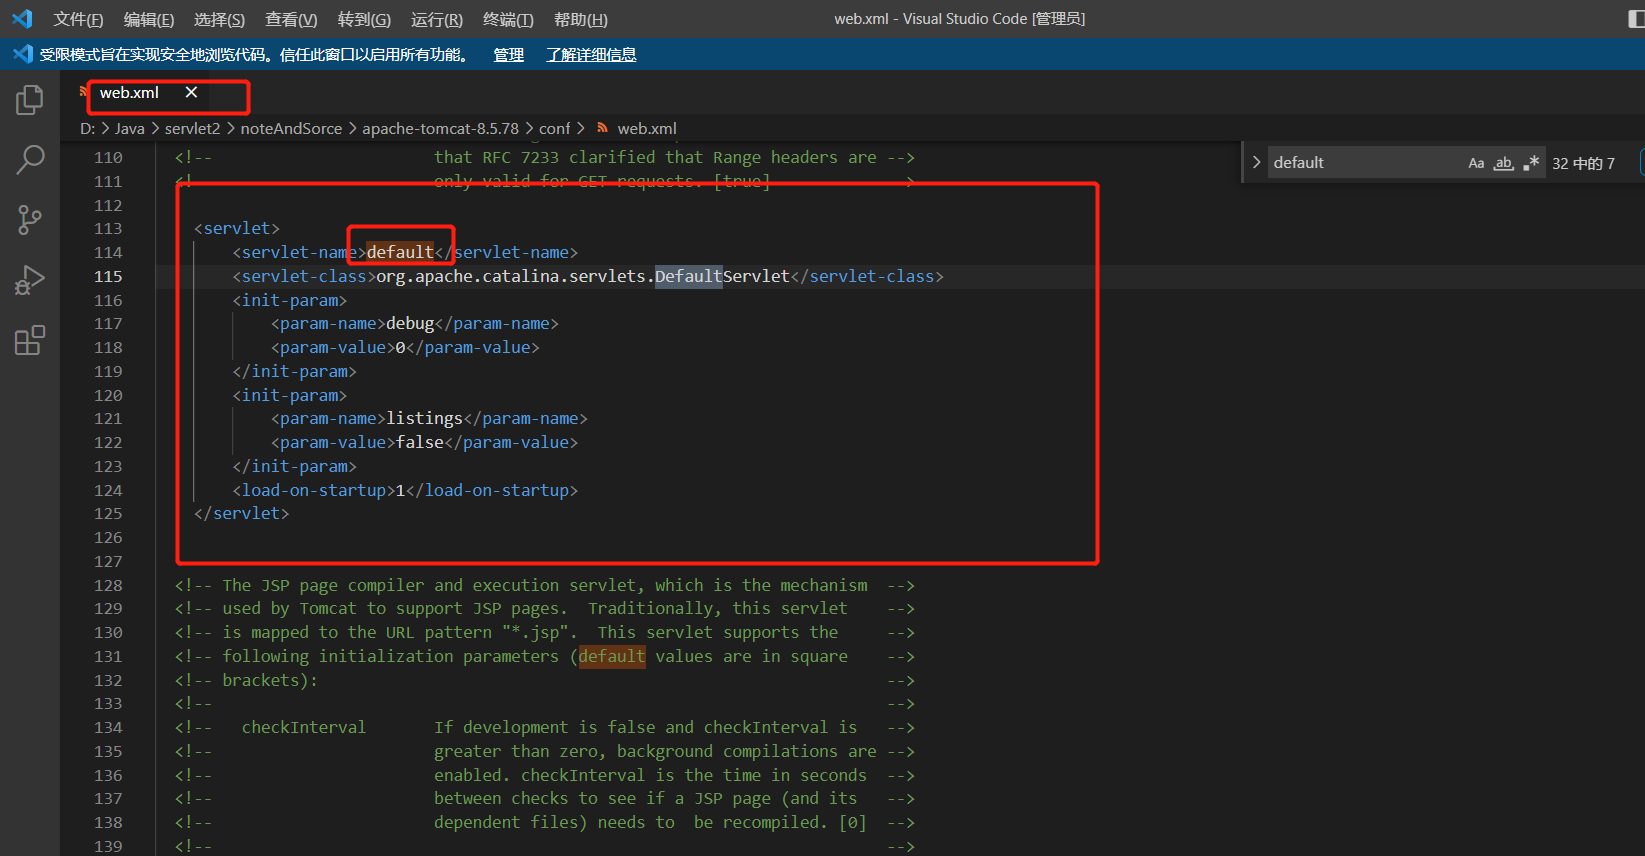The image size is (1645, 856).
Task: Open the Explorer view in activity bar
Action: pos(30,100)
